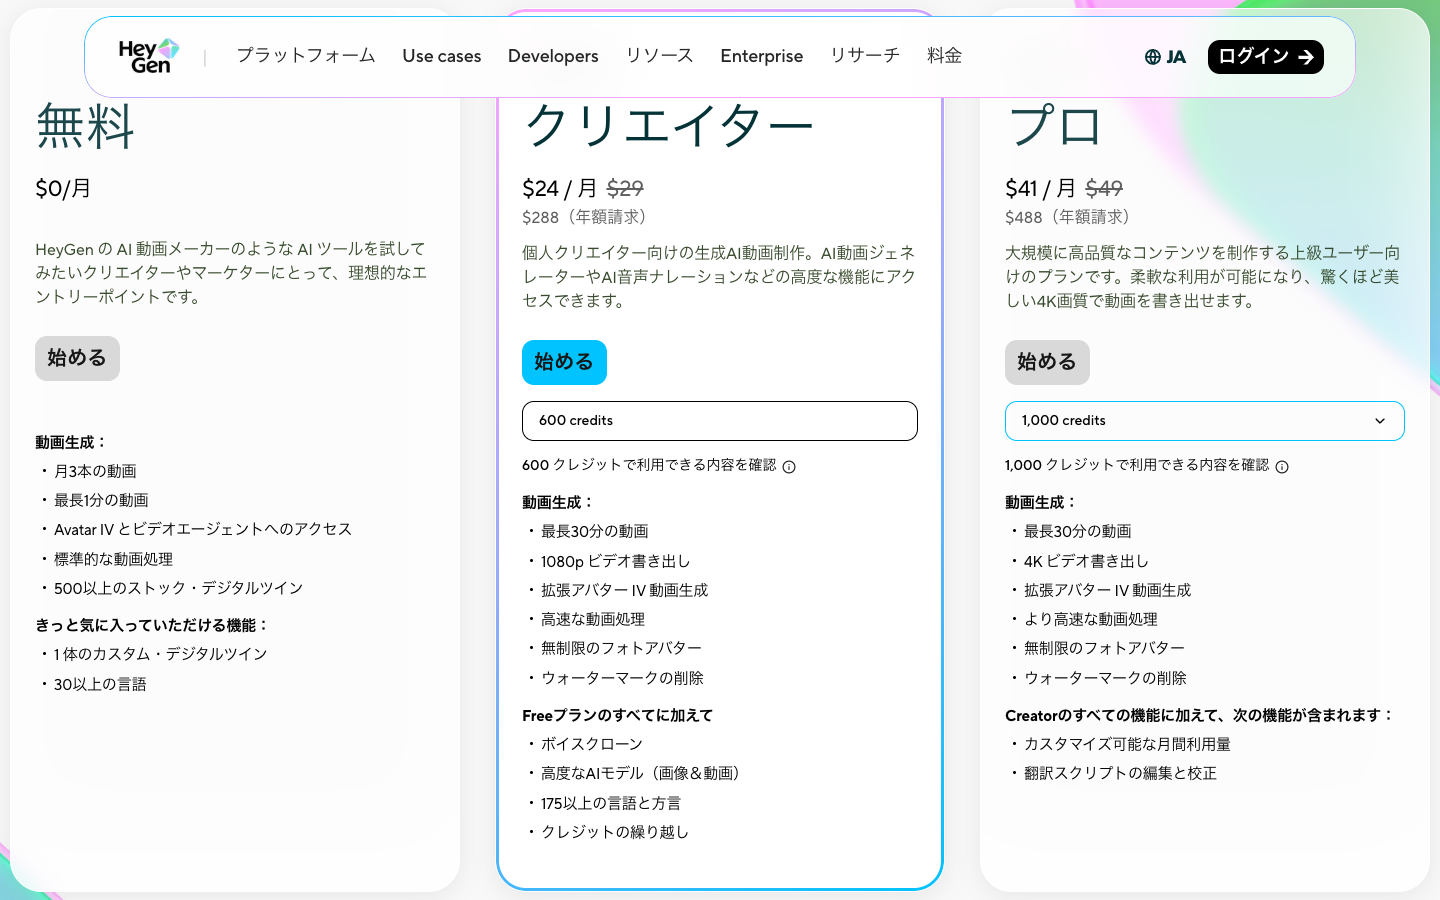1440x900 pixels.
Task: Click 1 体のカスタム・デジタルツイン
Action: coord(161,654)
